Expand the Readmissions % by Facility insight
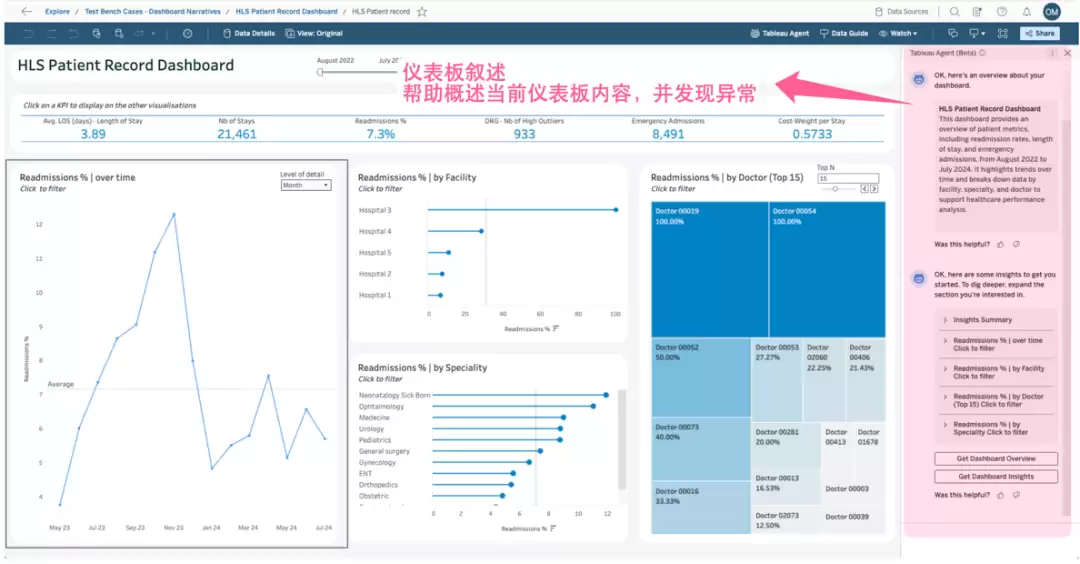The width and height of the screenshot is (1080, 564). click(996, 373)
